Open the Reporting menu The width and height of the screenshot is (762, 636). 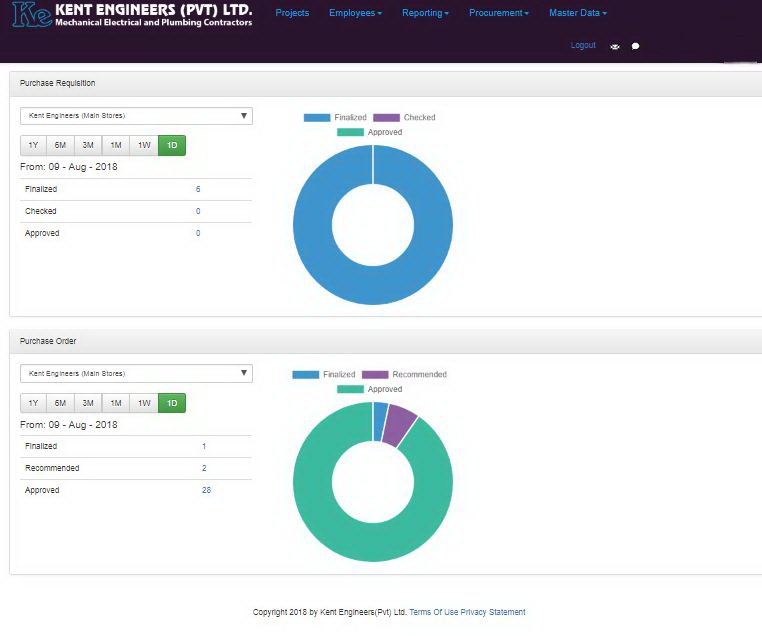(x=425, y=13)
